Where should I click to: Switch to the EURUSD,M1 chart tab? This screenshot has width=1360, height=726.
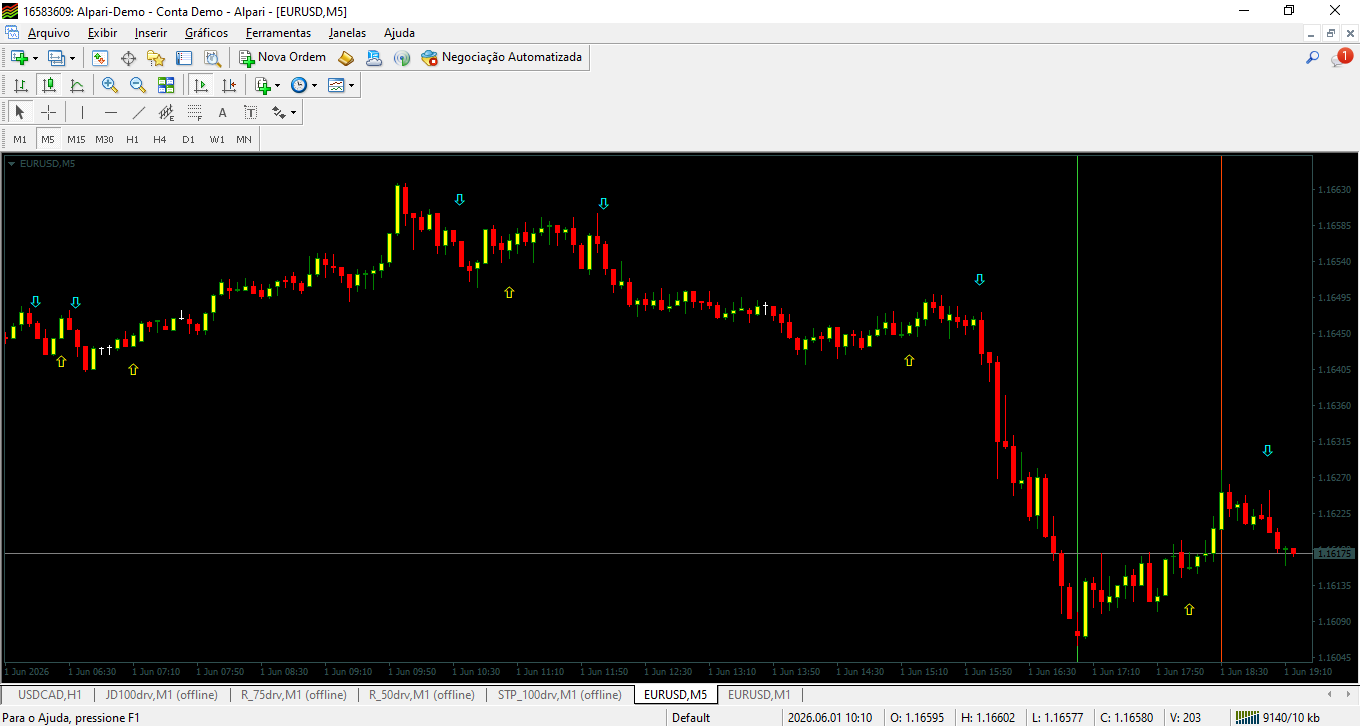759,694
